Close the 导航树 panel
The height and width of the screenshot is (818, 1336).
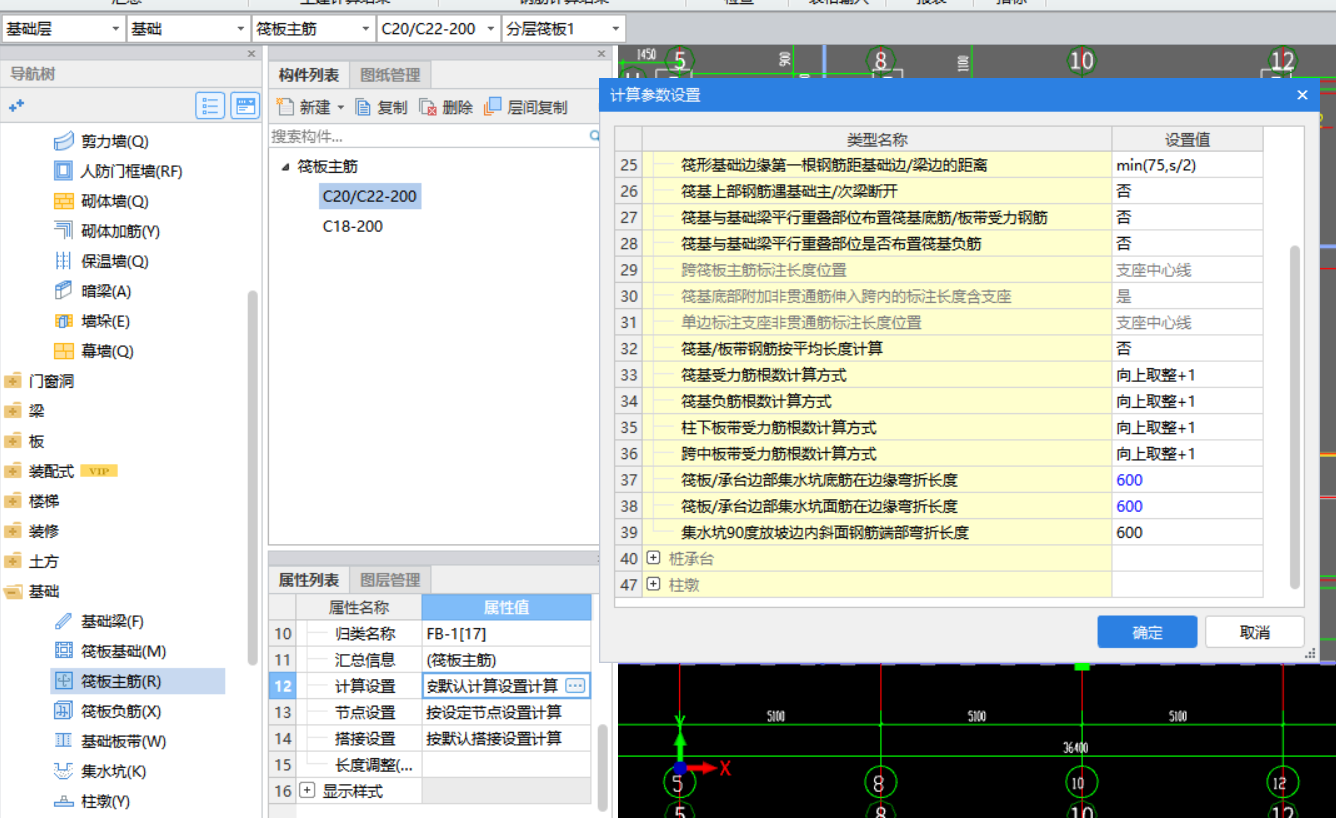pos(252,53)
